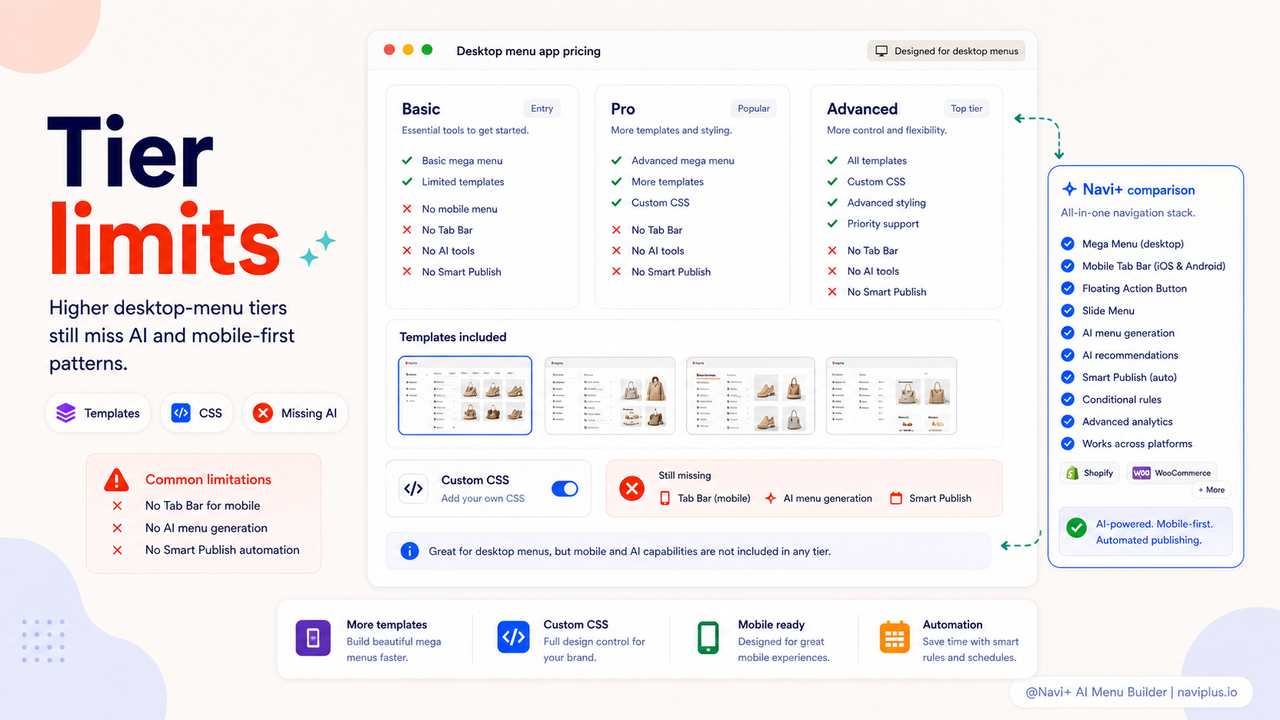Click the Advanced plan title

coord(862,109)
